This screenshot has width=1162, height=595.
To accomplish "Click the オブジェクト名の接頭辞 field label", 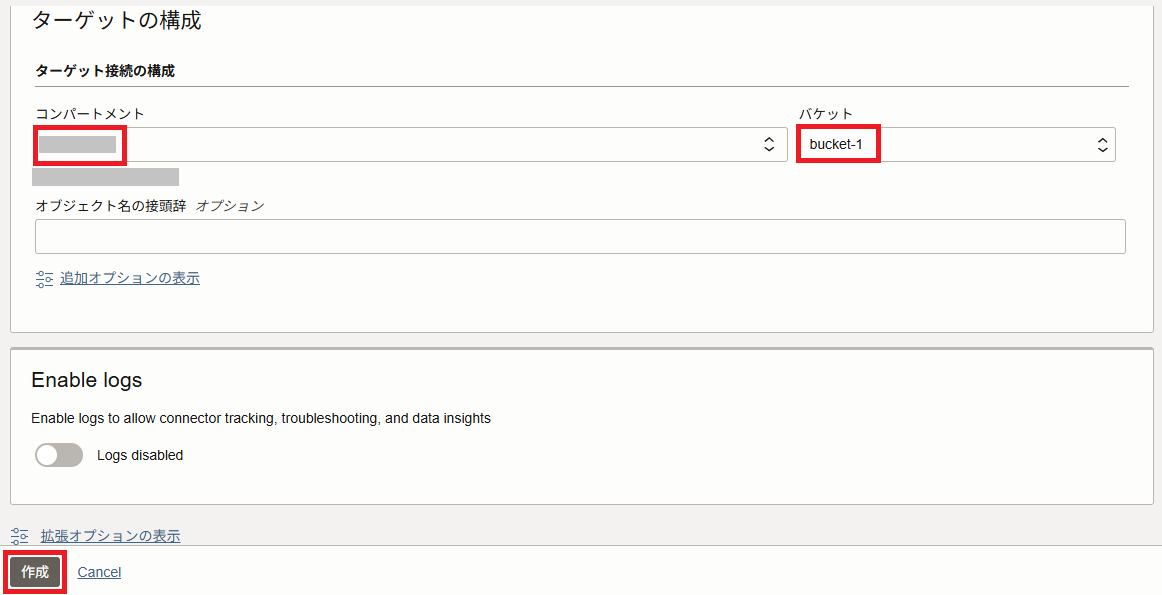I will pos(111,205).
